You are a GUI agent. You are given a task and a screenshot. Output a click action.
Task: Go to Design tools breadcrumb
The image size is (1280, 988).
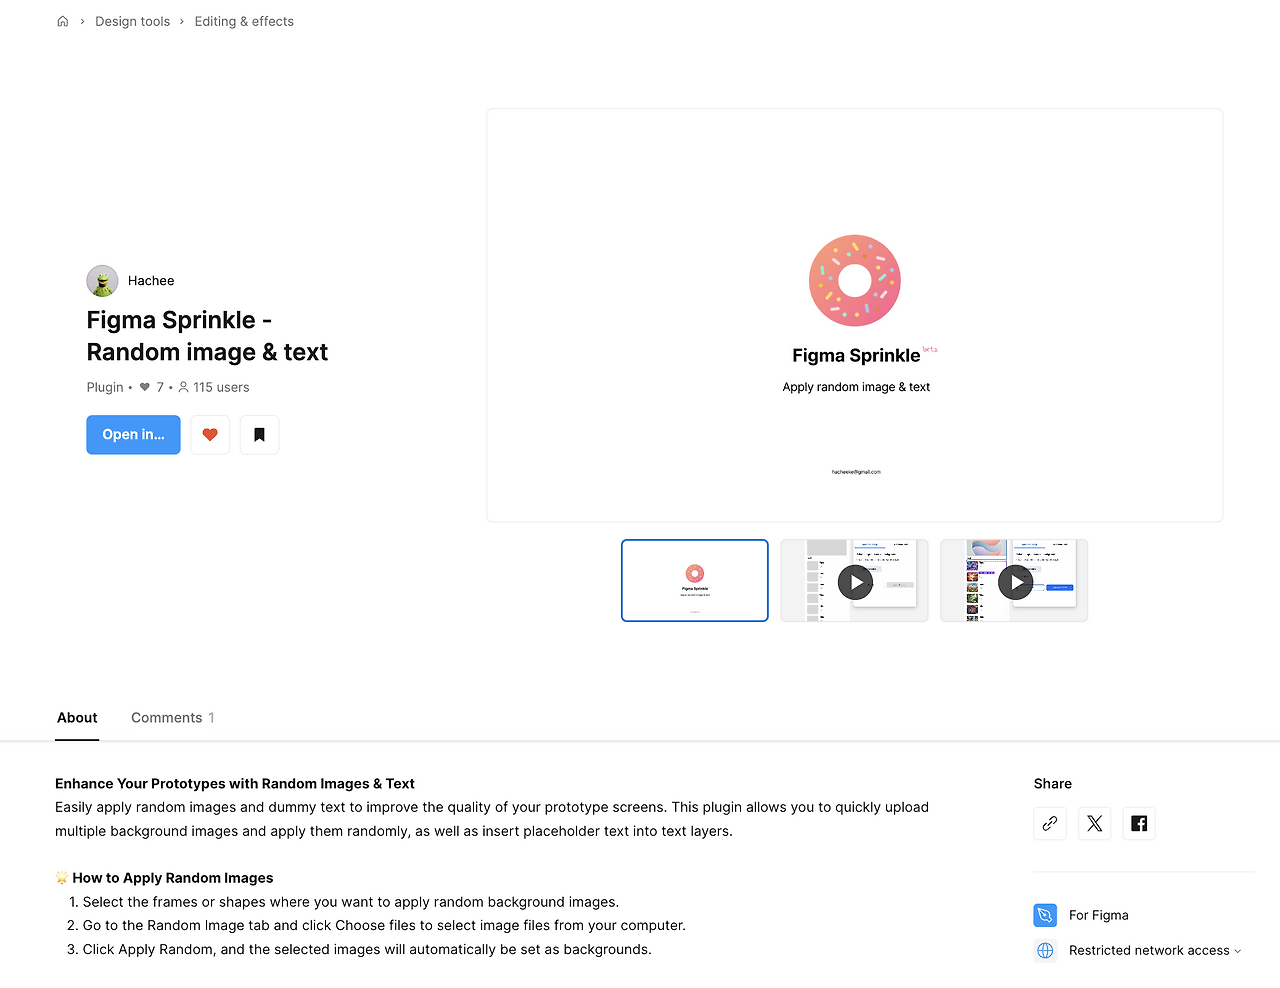pyautogui.click(x=132, y=21)
